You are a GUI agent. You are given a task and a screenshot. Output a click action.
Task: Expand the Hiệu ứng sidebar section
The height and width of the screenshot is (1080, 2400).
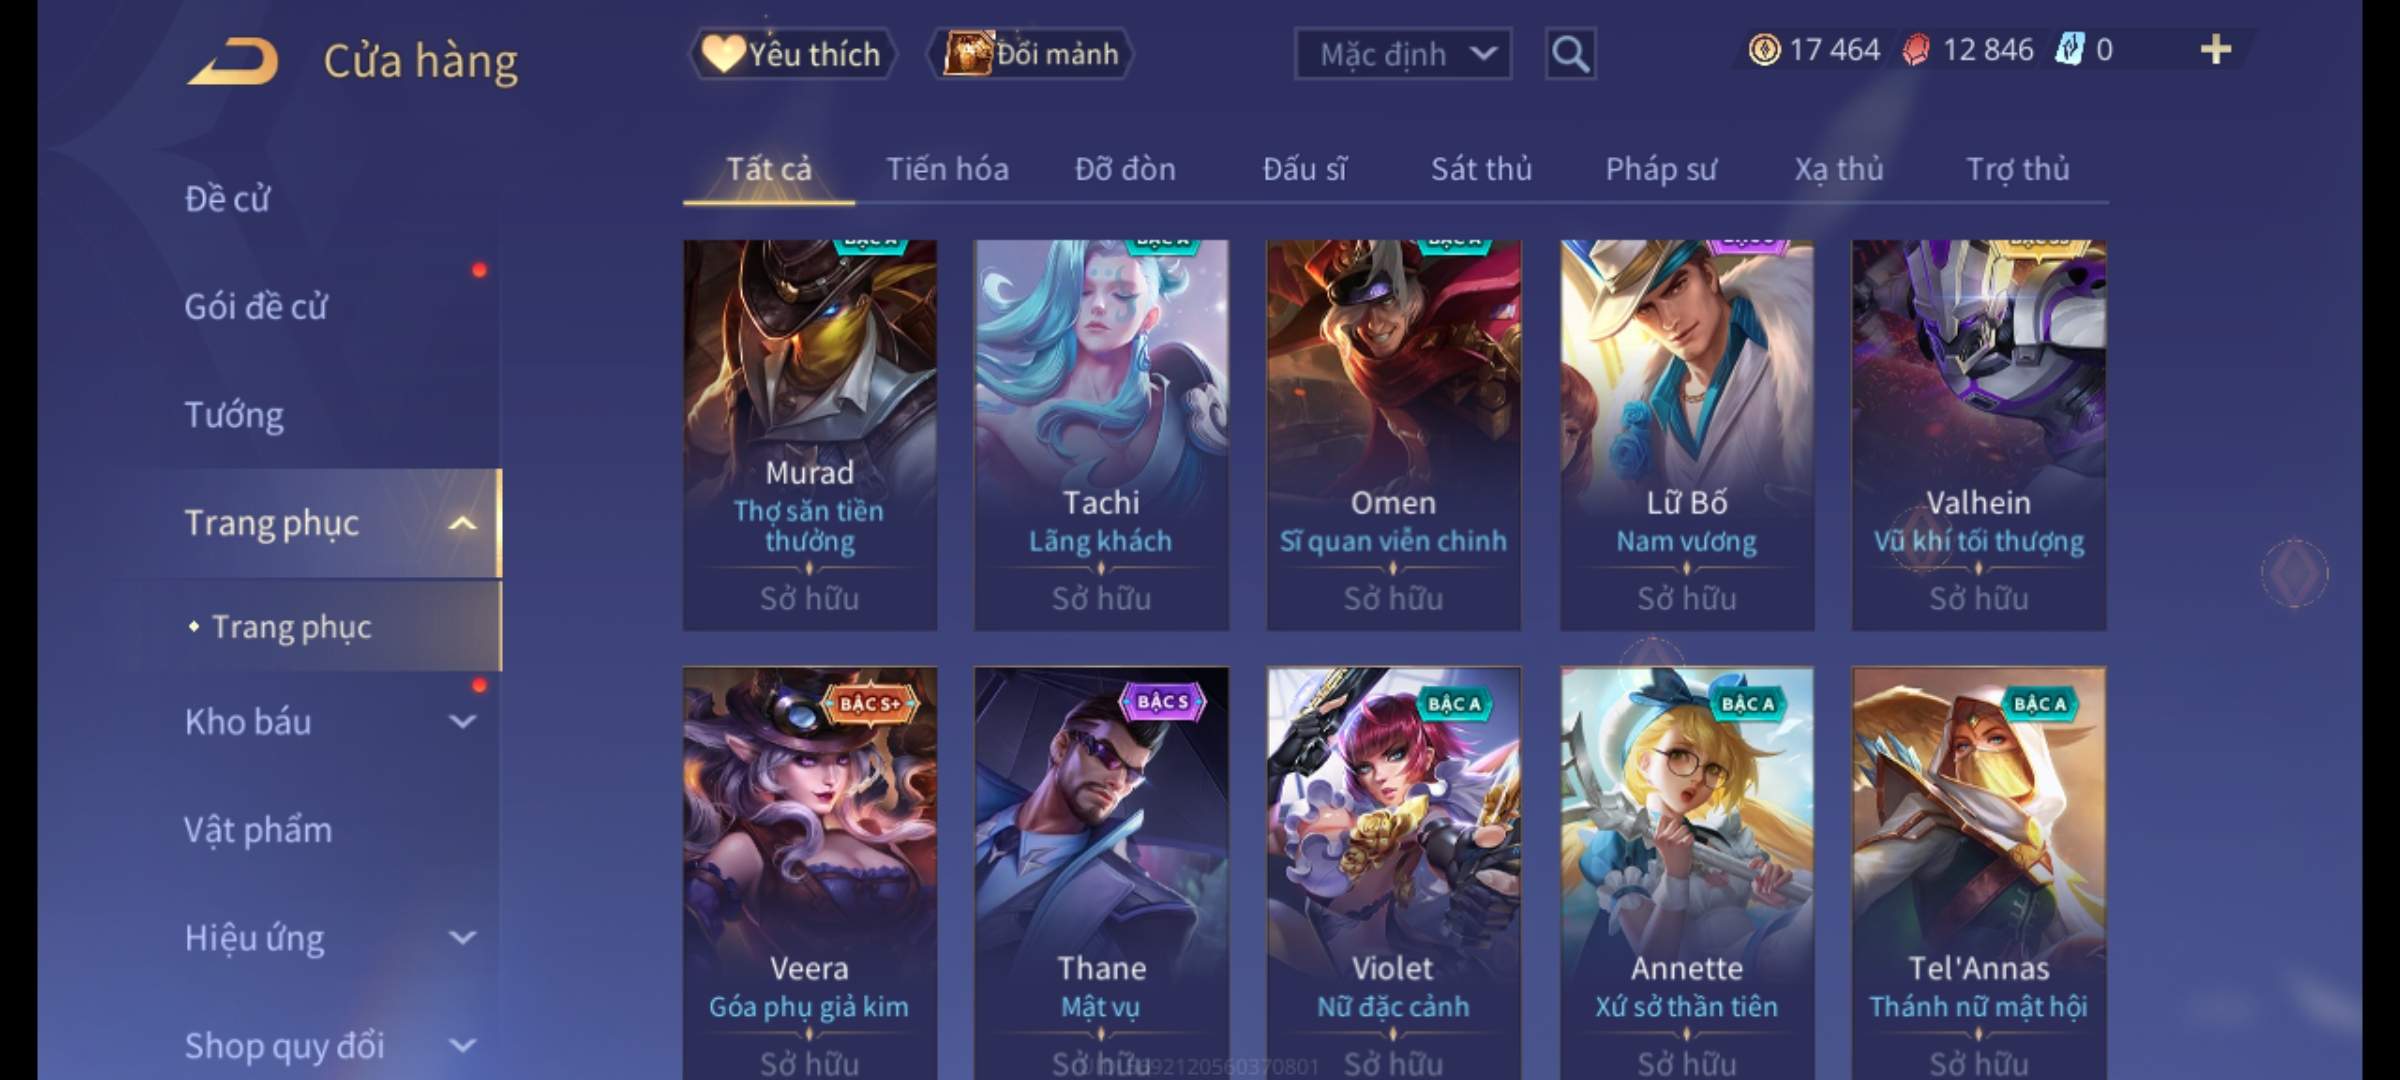click(462, 938)
